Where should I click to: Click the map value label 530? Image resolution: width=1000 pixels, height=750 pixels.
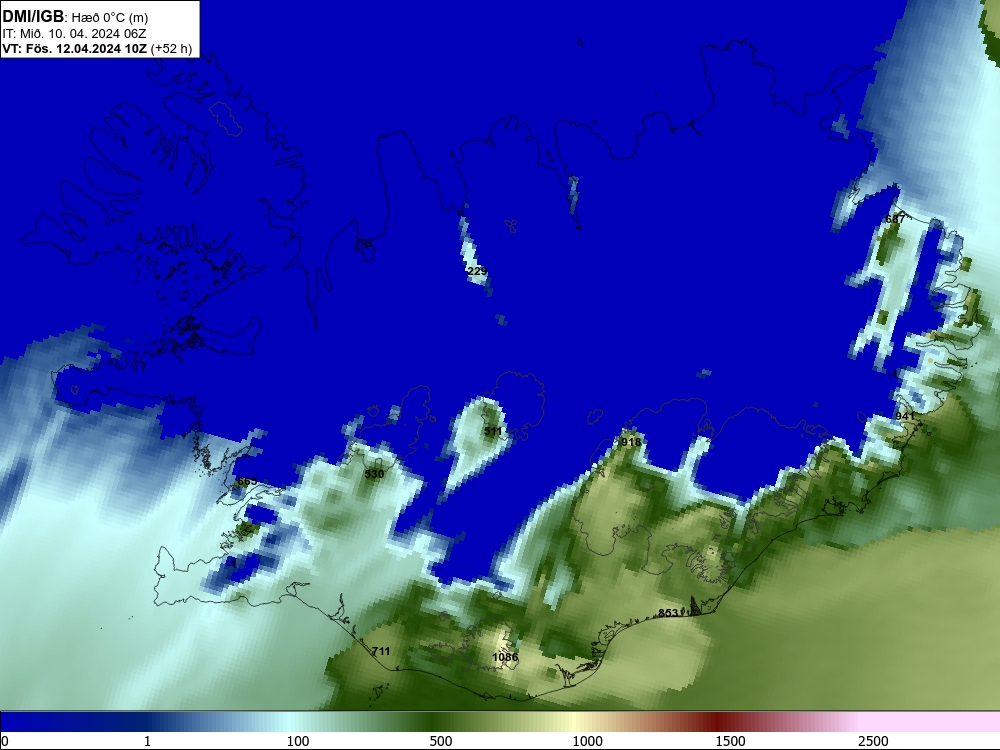coord(374,474)
